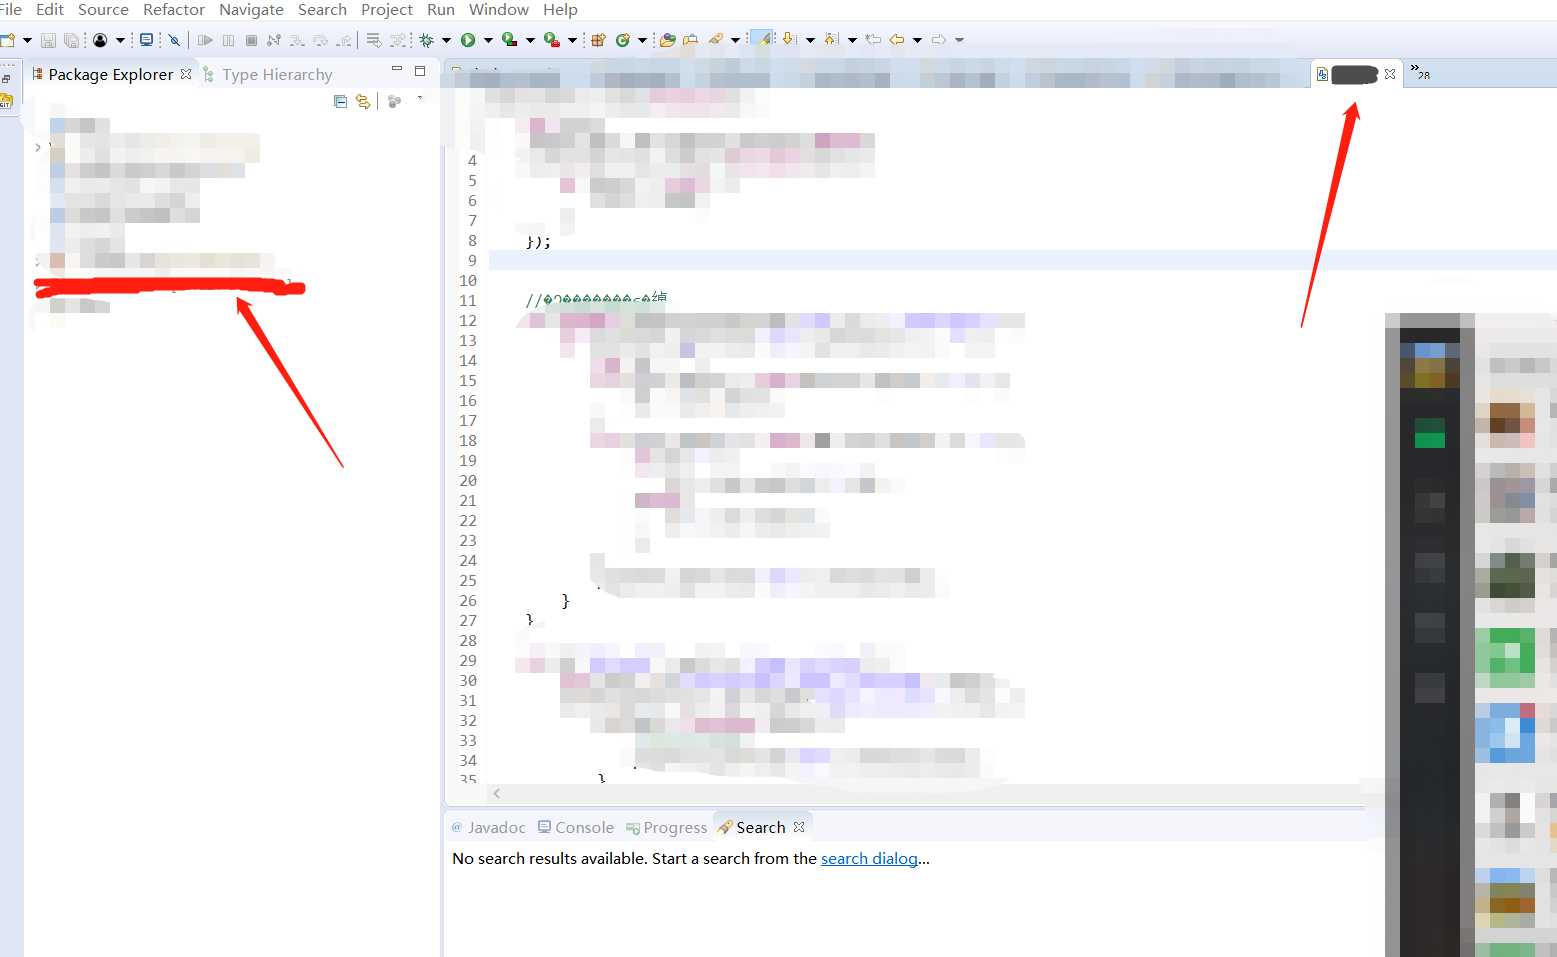Click the New Java Class icon
The height and width of the screenshot is (957, 1557).
coord(623,40)
